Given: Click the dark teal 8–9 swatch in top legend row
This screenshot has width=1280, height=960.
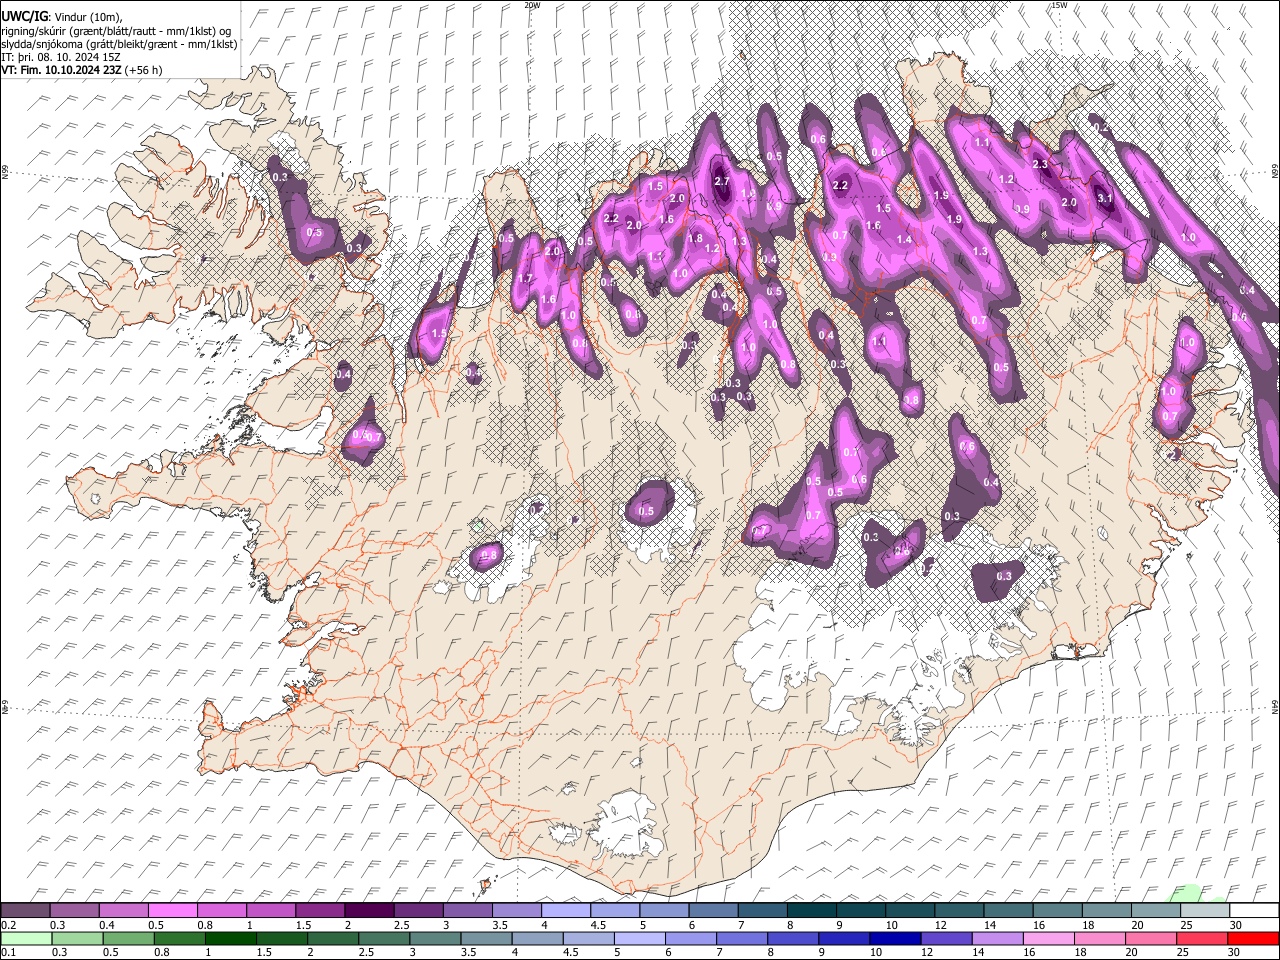Looking at the screenshot, I should click(x=812, y=911).
